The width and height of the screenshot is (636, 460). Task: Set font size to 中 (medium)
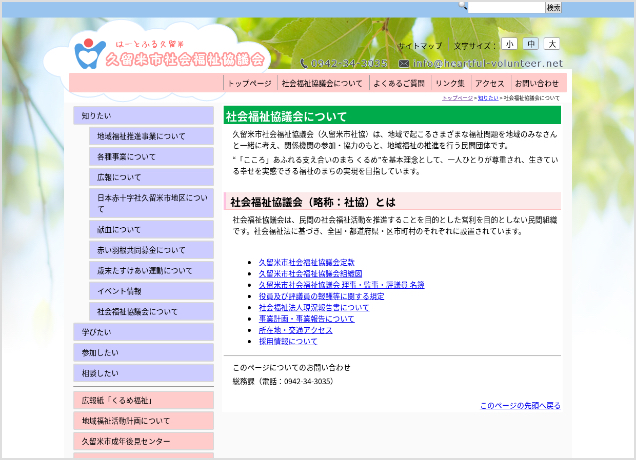(531, 45)
